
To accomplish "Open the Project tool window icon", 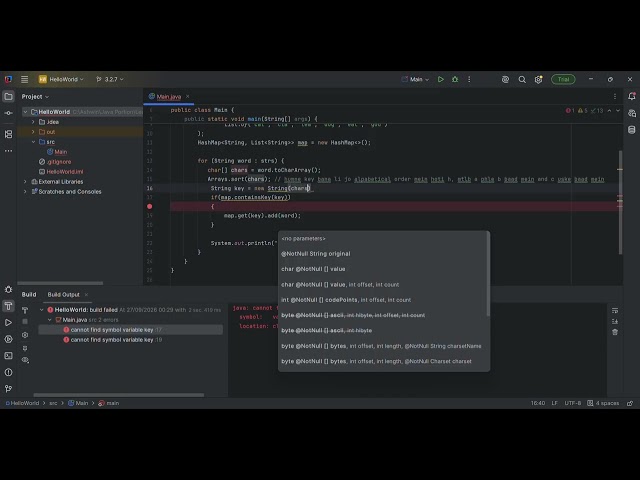I will tap(8, 97).
